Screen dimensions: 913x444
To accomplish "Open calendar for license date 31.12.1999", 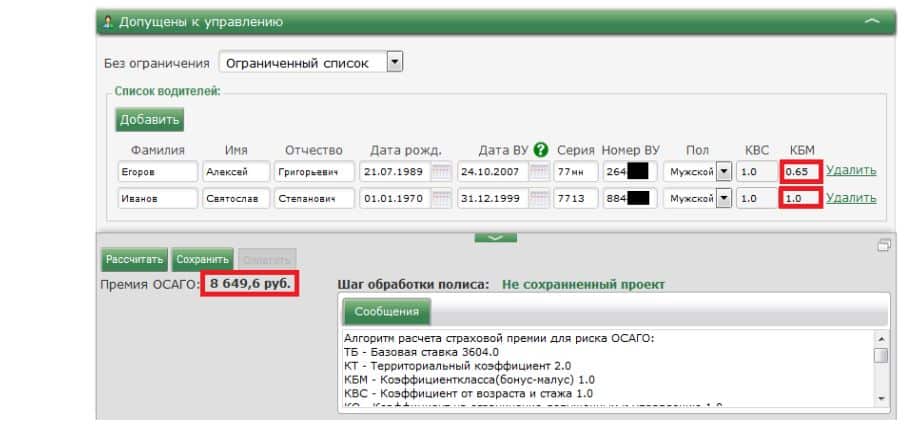I will click(539, 198).
